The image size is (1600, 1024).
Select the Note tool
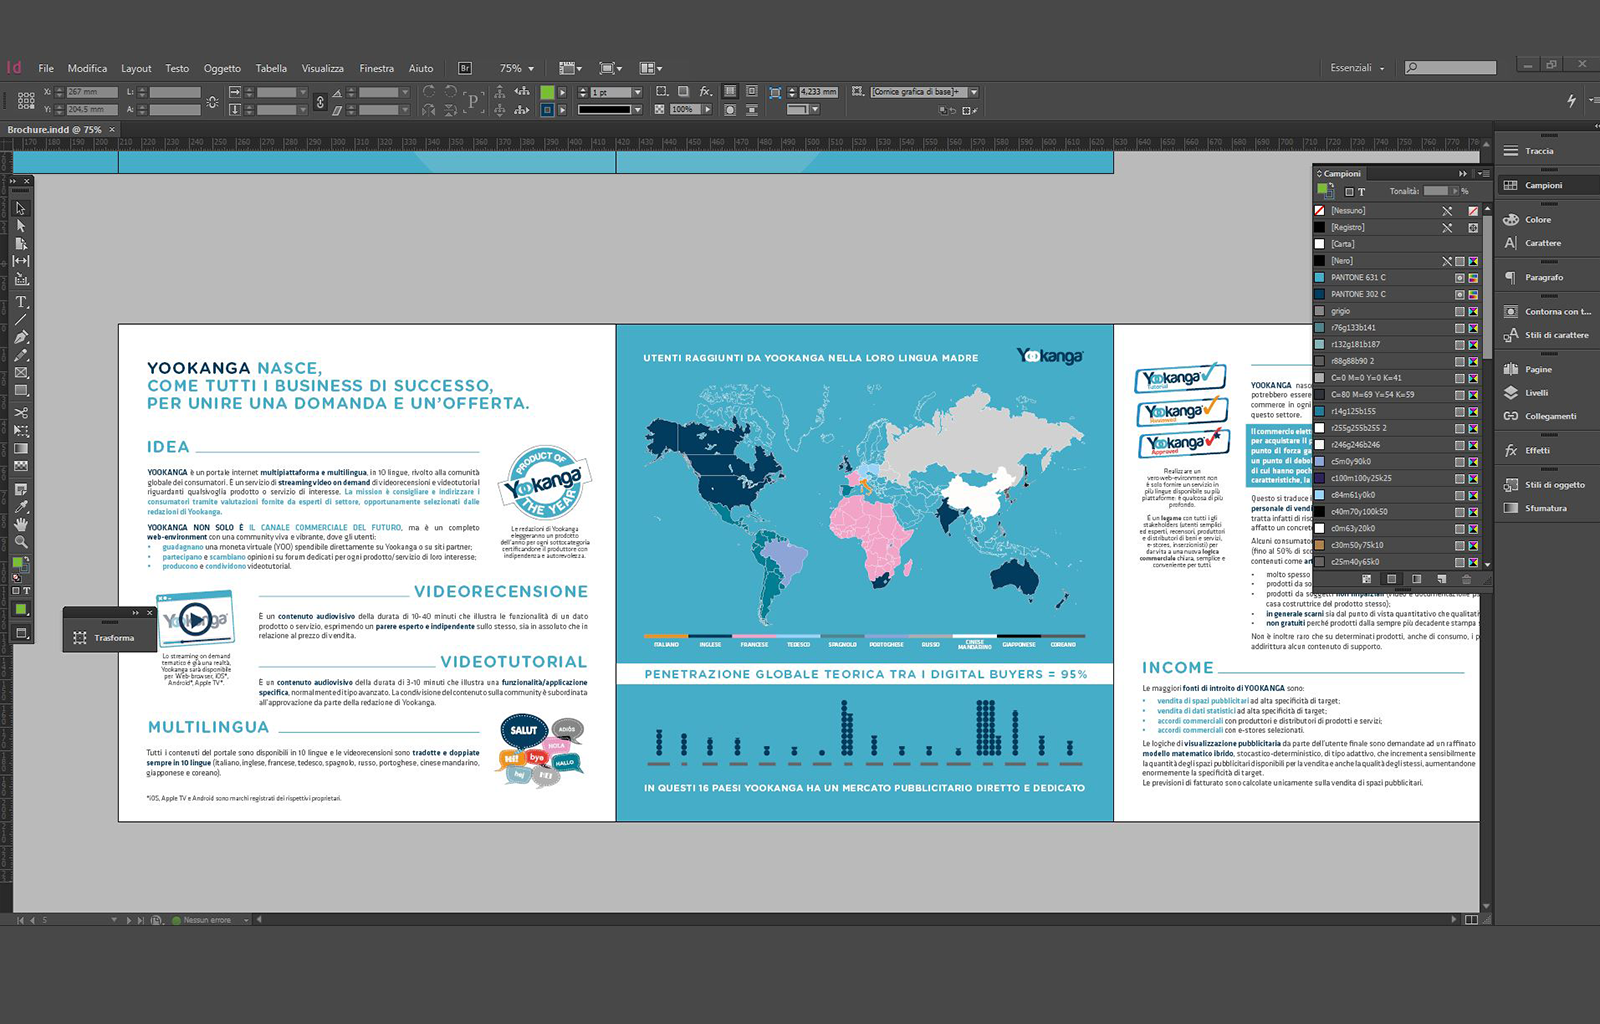(x=21, y=489)
